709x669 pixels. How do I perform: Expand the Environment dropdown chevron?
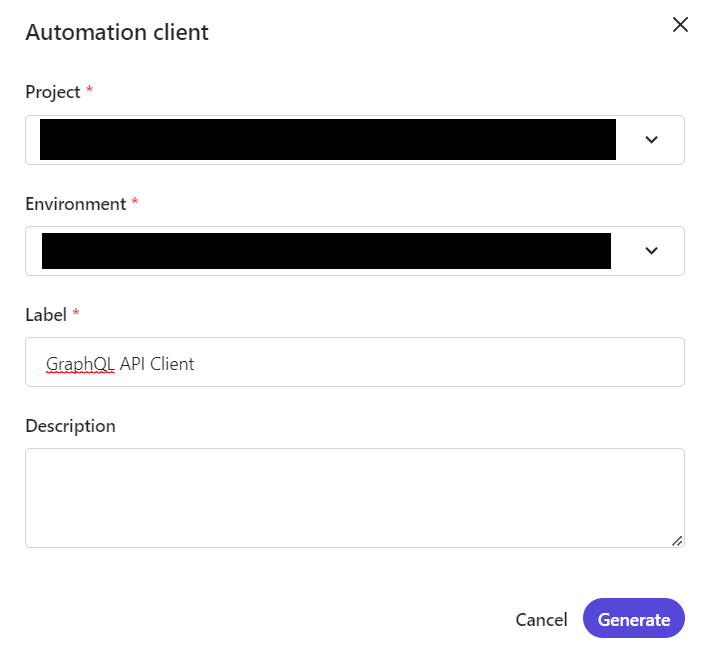click(651, 251)
